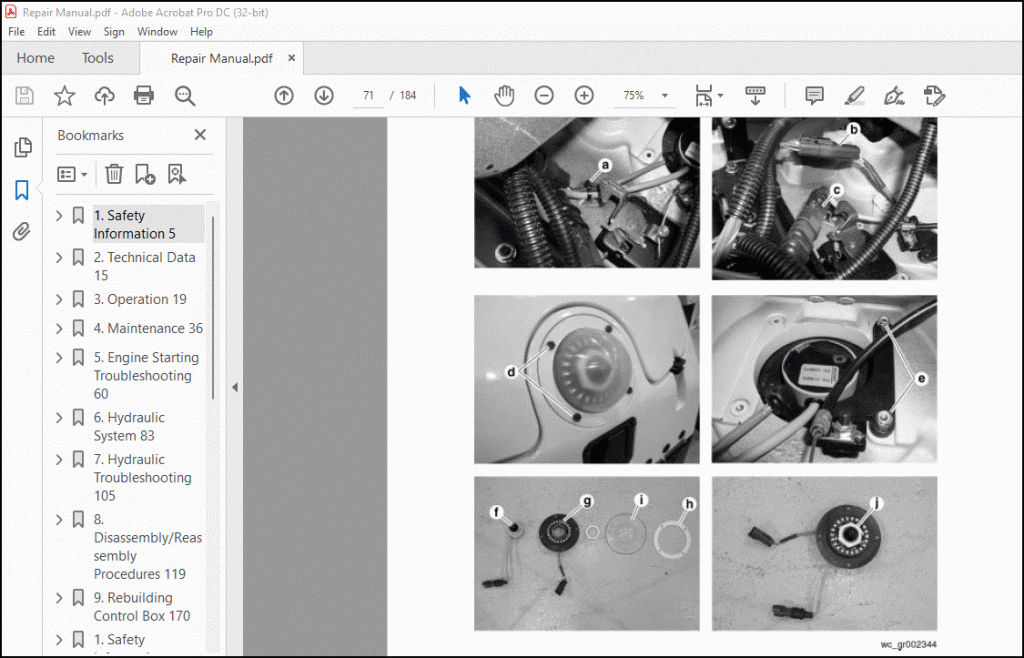Jump to Engine Starting Troubleshooting bookmark
The image size is (1024, 658).
pyautogui.click(x=146, y=375)
